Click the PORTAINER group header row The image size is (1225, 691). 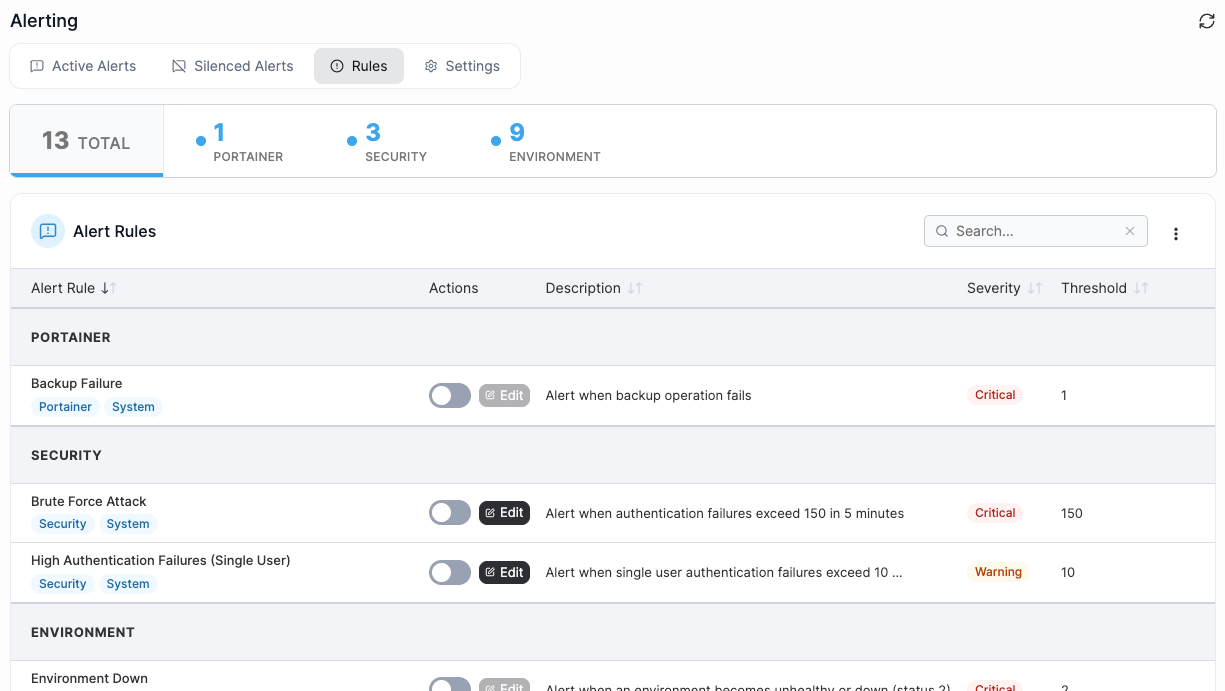coord(613,337)
